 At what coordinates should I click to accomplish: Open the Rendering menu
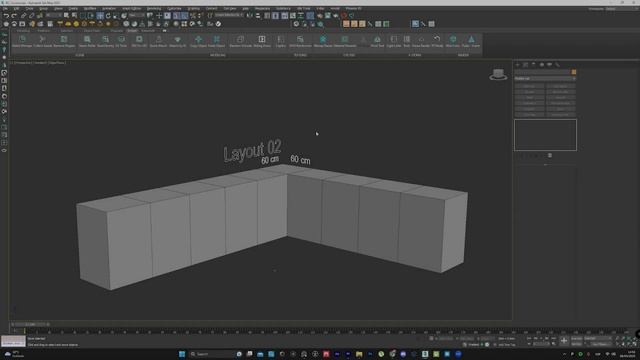tap(154, 9)
